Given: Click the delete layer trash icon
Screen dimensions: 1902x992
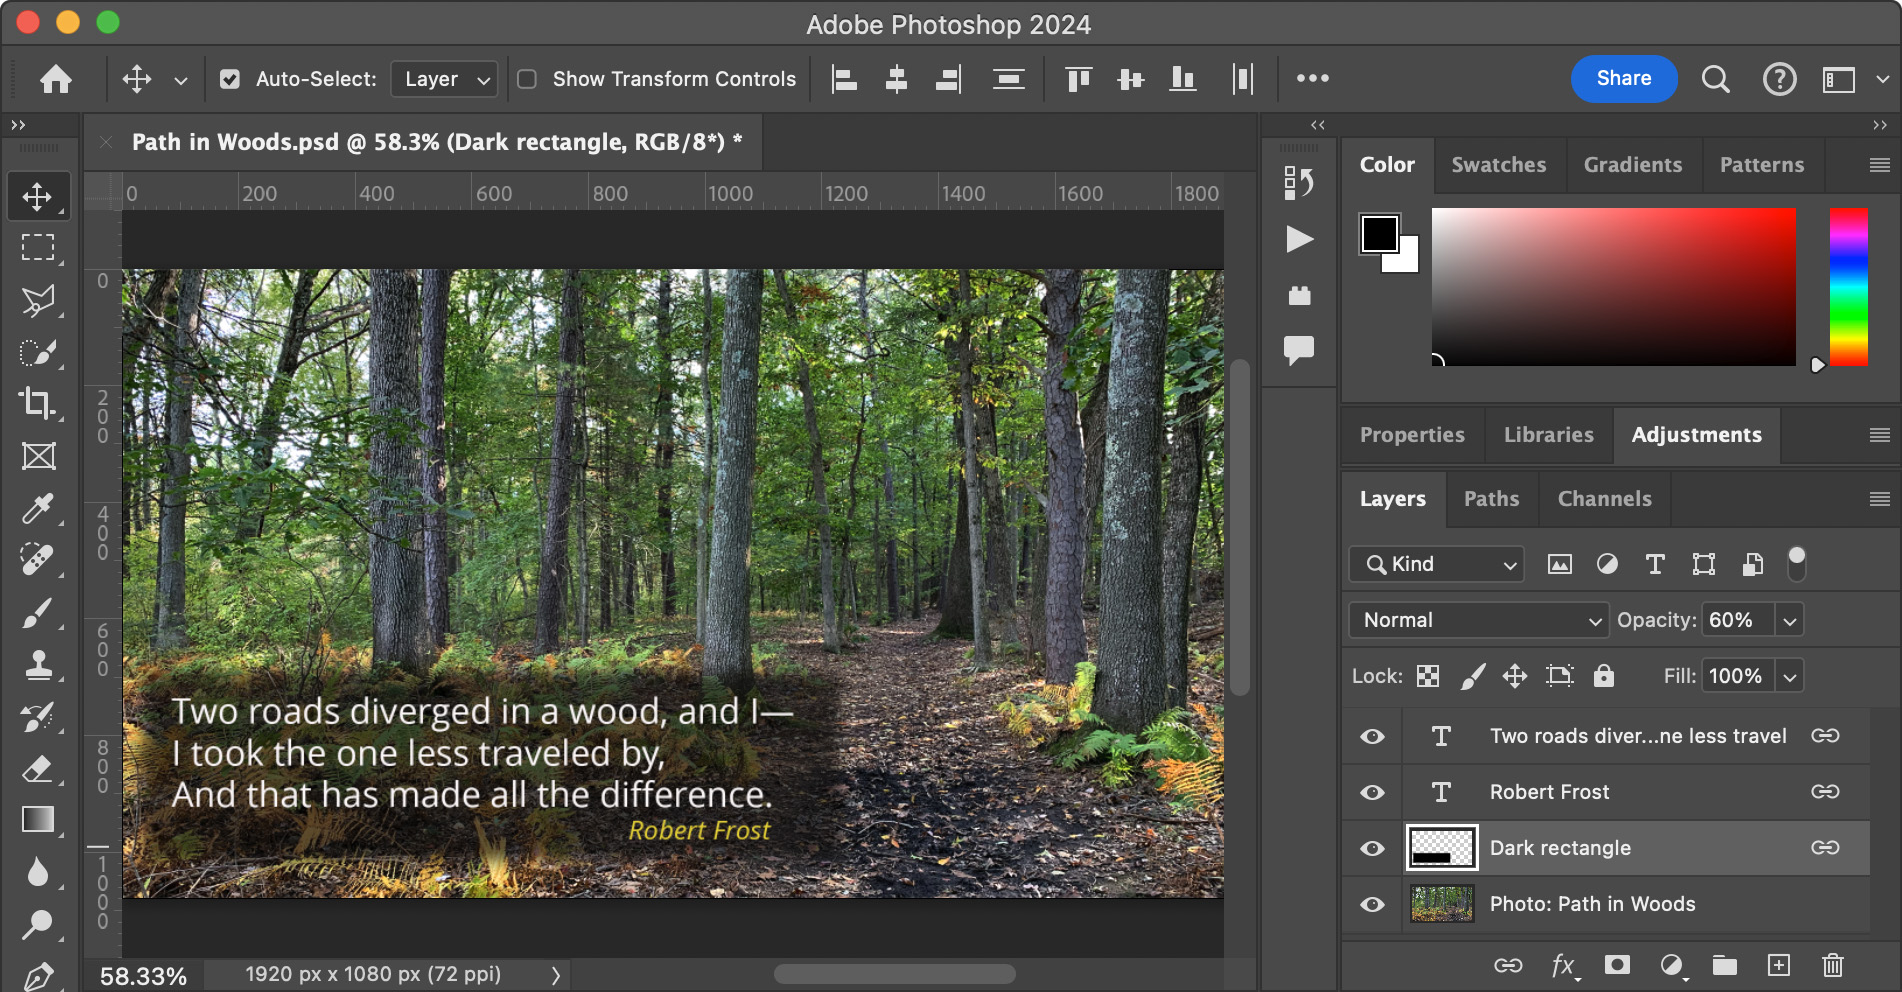Looking at the screenshot, I should (1832, 965).
